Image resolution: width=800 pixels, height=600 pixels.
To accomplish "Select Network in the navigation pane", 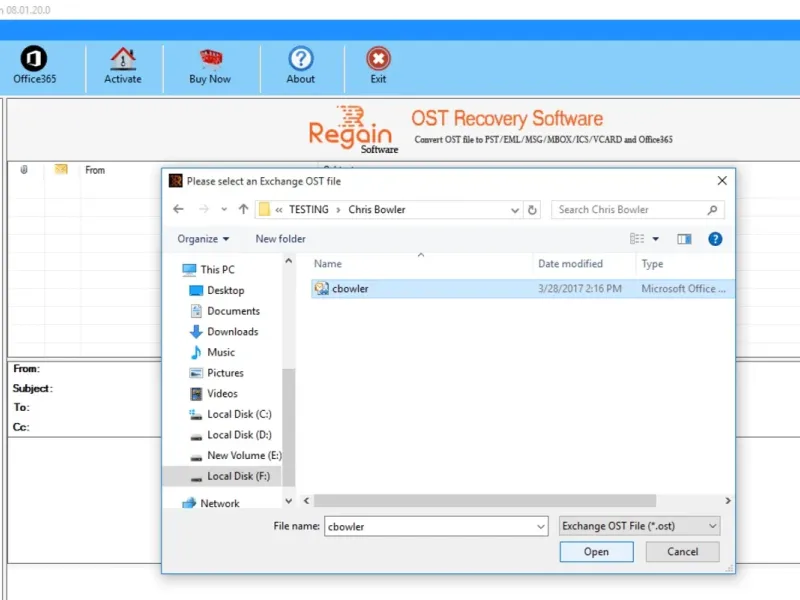I will pyautogui.click(x=219, y=503).
